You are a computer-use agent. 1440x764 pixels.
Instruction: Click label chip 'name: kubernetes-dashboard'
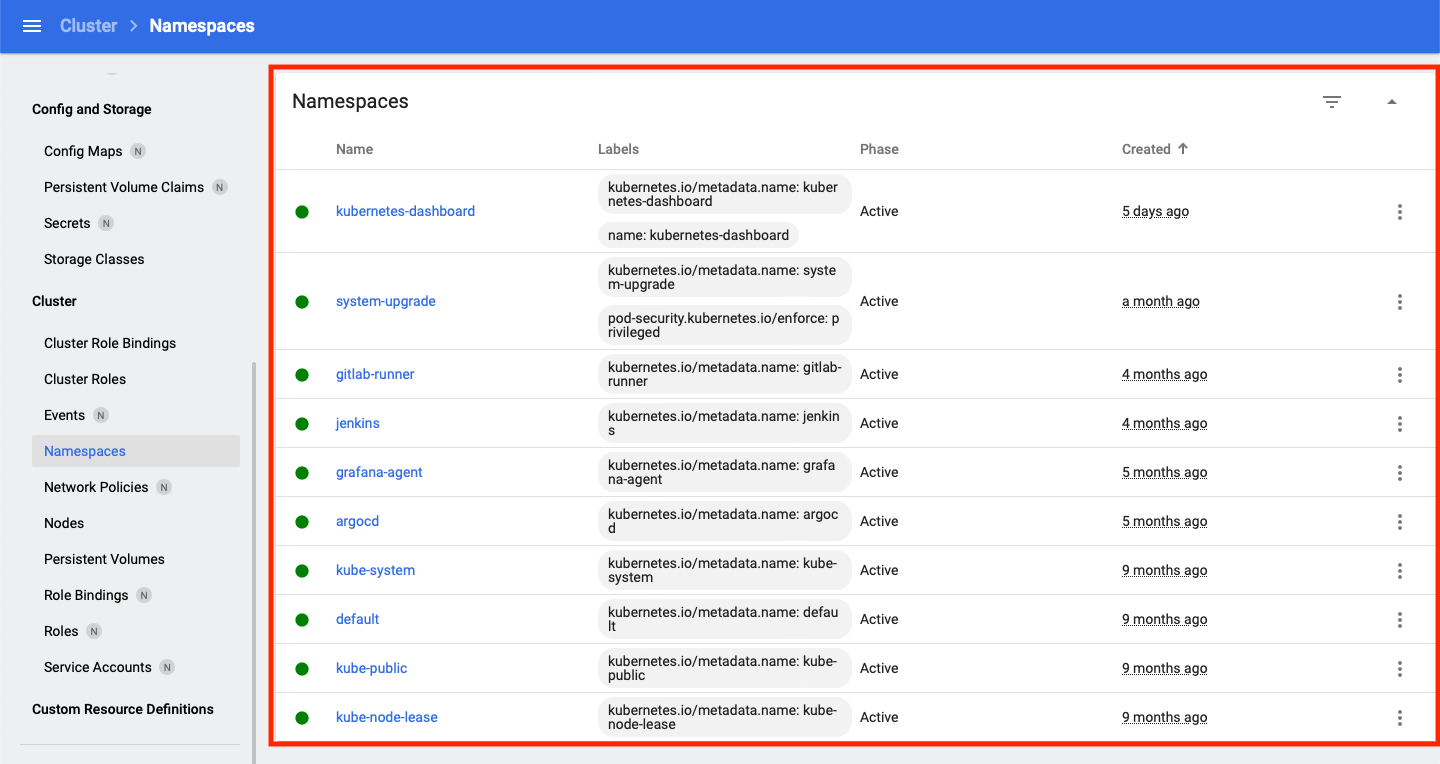(698, 235)
